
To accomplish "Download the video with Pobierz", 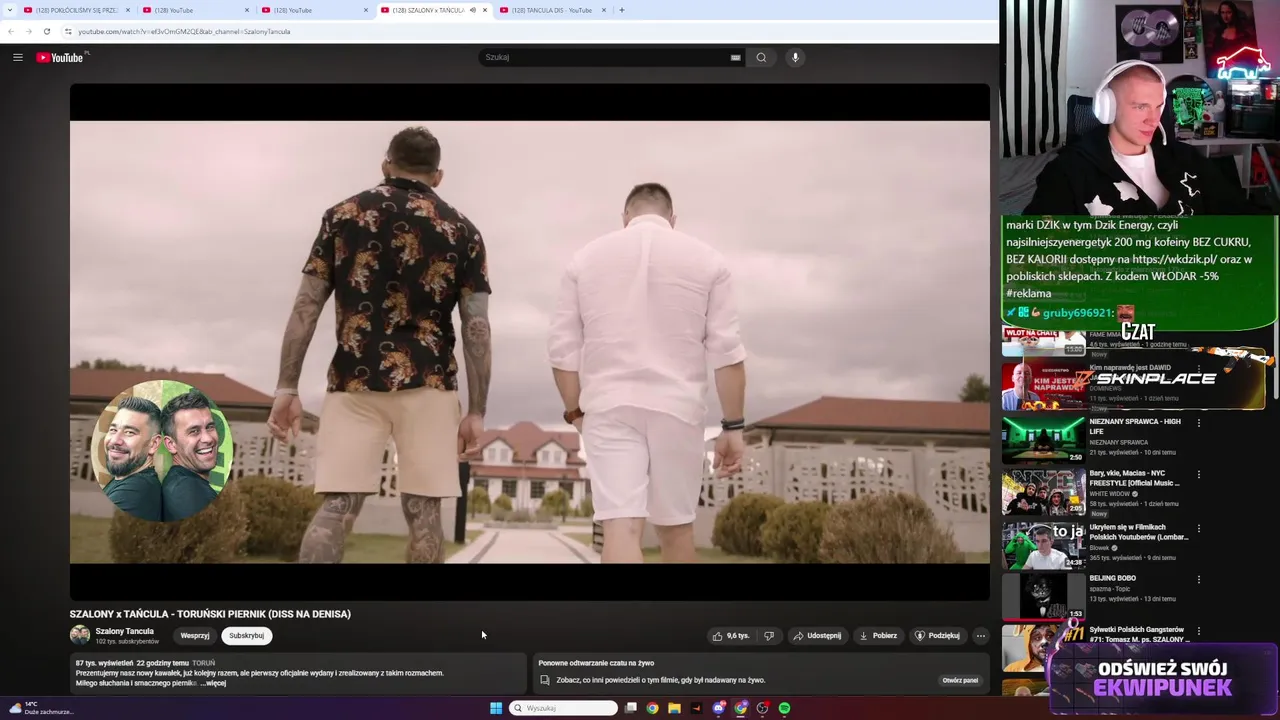I will pyautogui.click(x=878, y=636).
